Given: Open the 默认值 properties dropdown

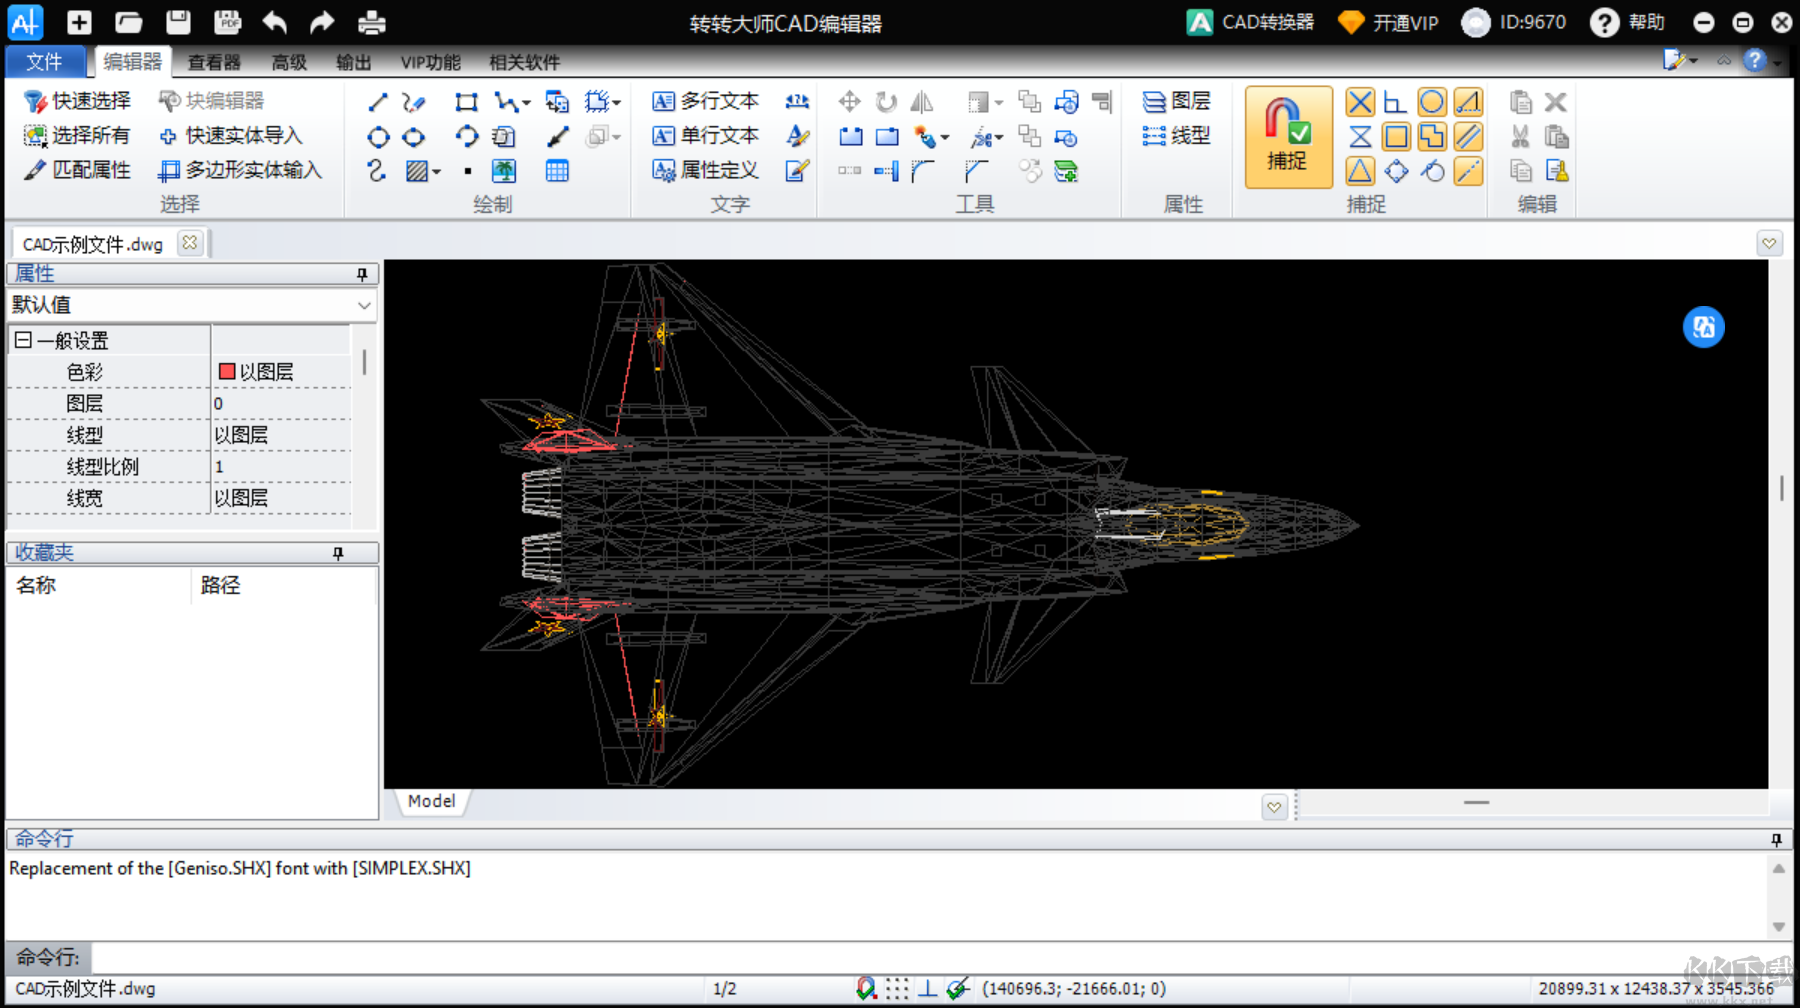Looking at the screenshot, I should [x=364, y=305].
